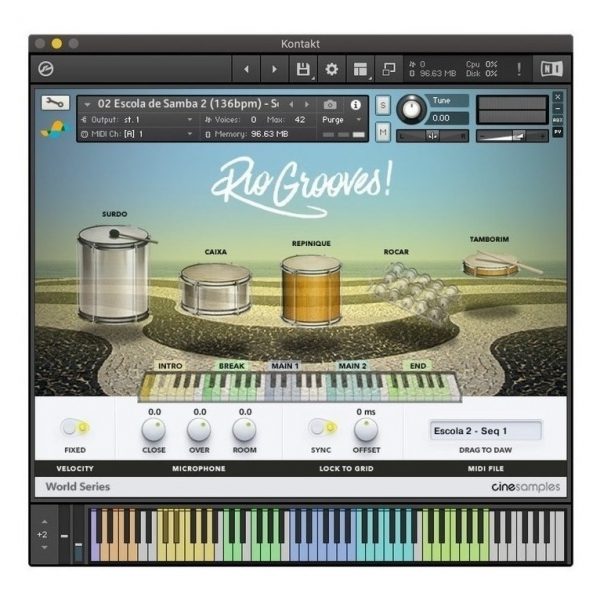Click the NI logo icon
The width and height of the screenshot is (600, 600).
(551, 69)
